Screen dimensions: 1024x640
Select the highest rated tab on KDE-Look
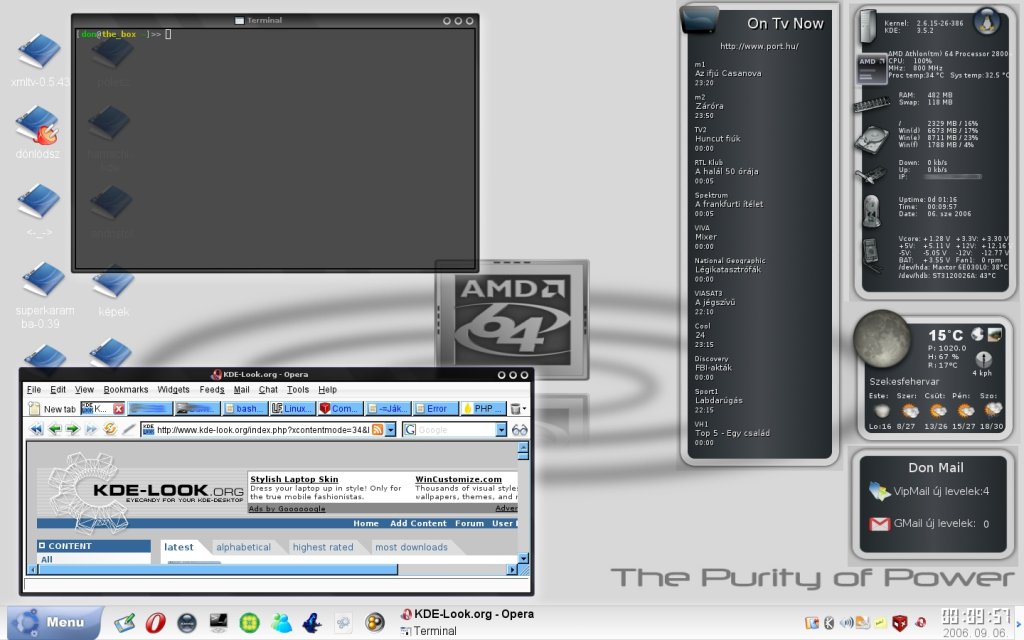click(323, 547)
